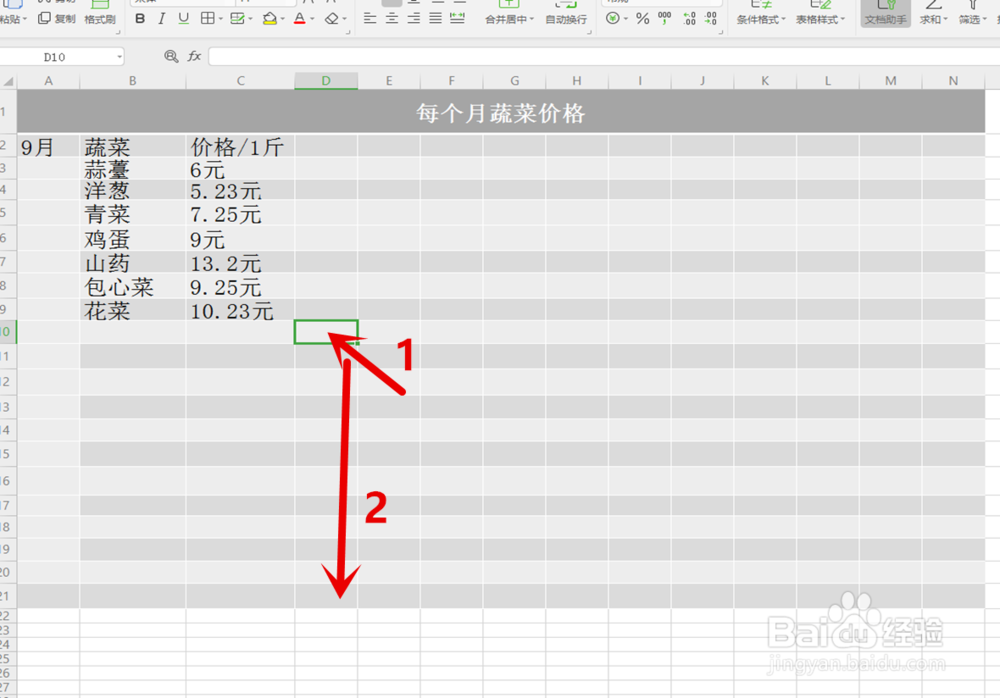Select cell 山药
Image resolution: width=1000 pixels, height=698 pixels.
point(133,262)
